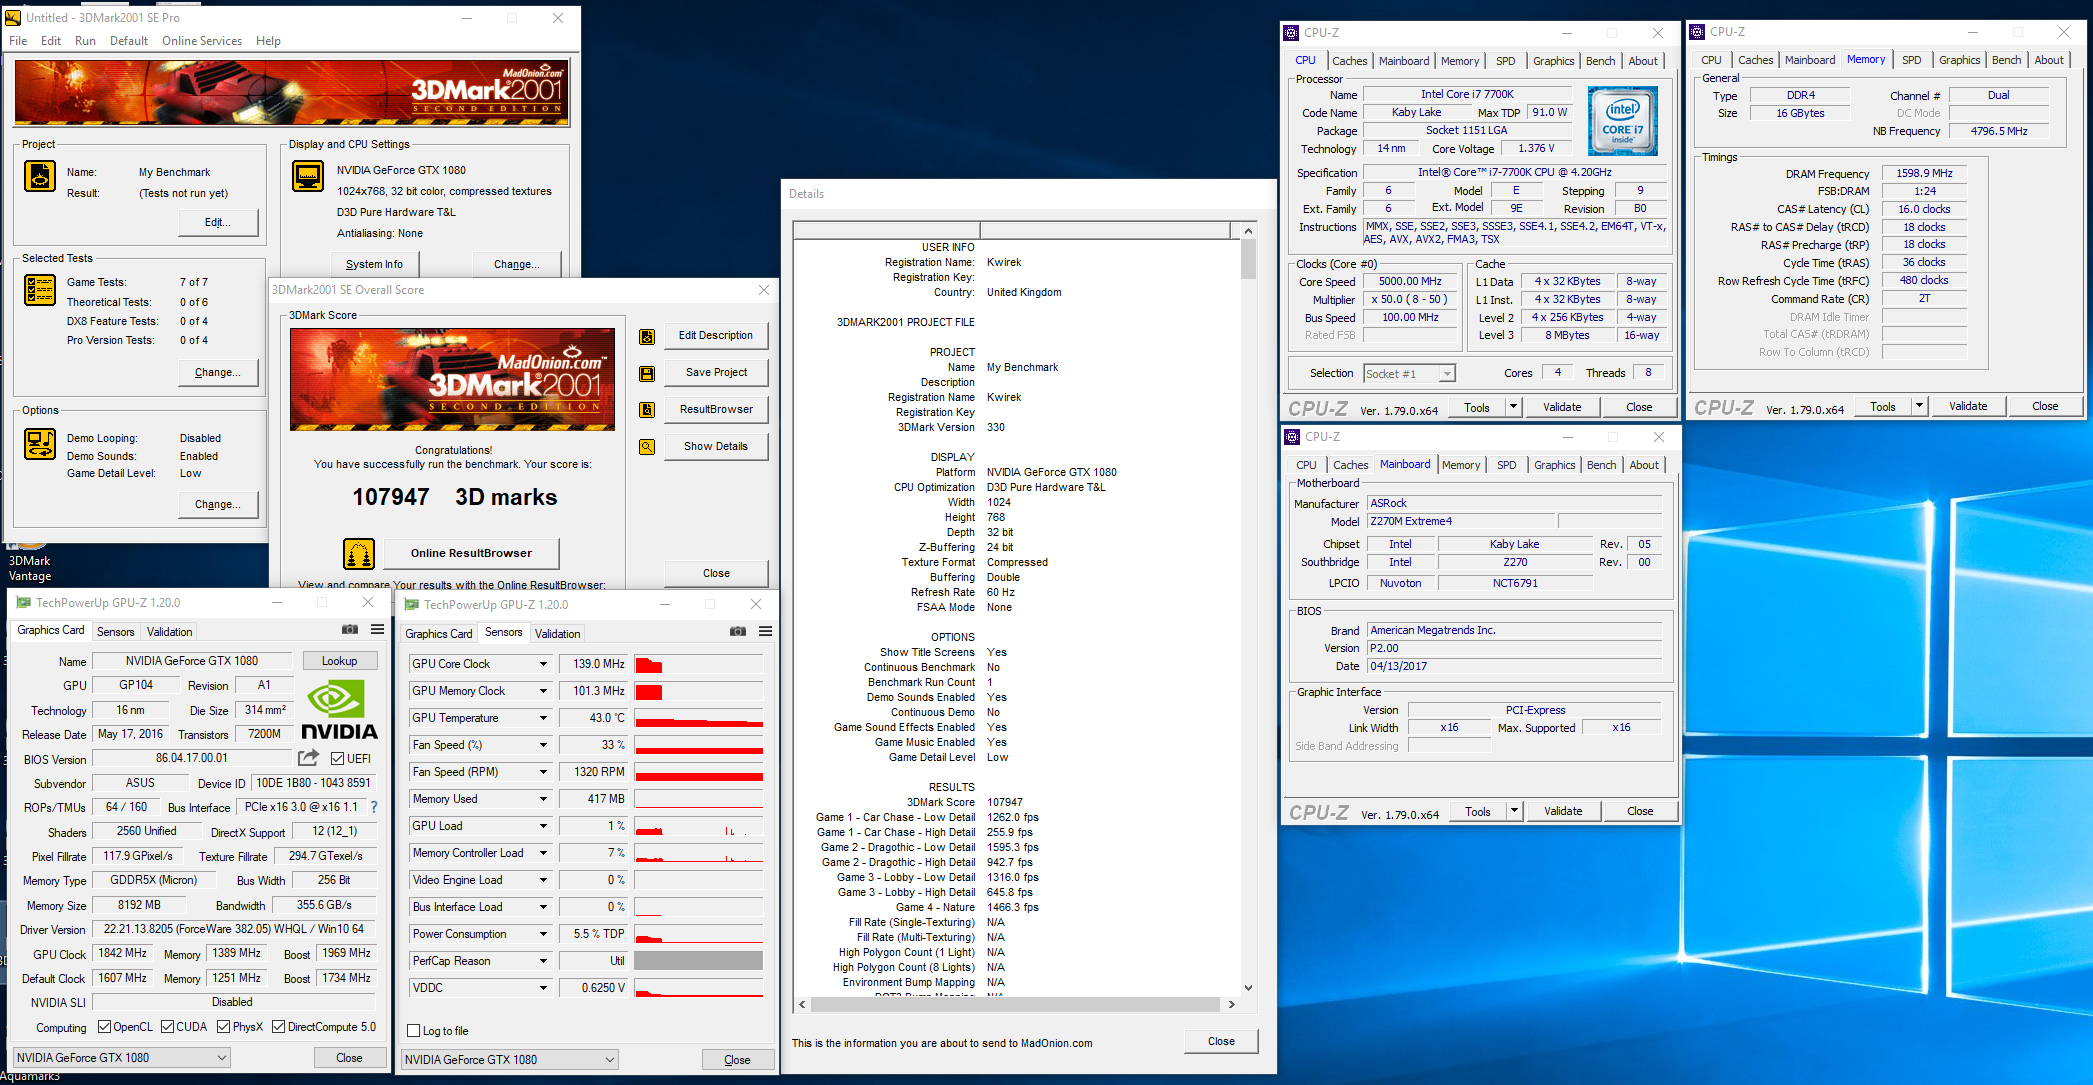Open Bench tab in CPU-Z Mainboard window
The height and width of the screenshot is (1085, 2093).
(x=1601, y=465)
